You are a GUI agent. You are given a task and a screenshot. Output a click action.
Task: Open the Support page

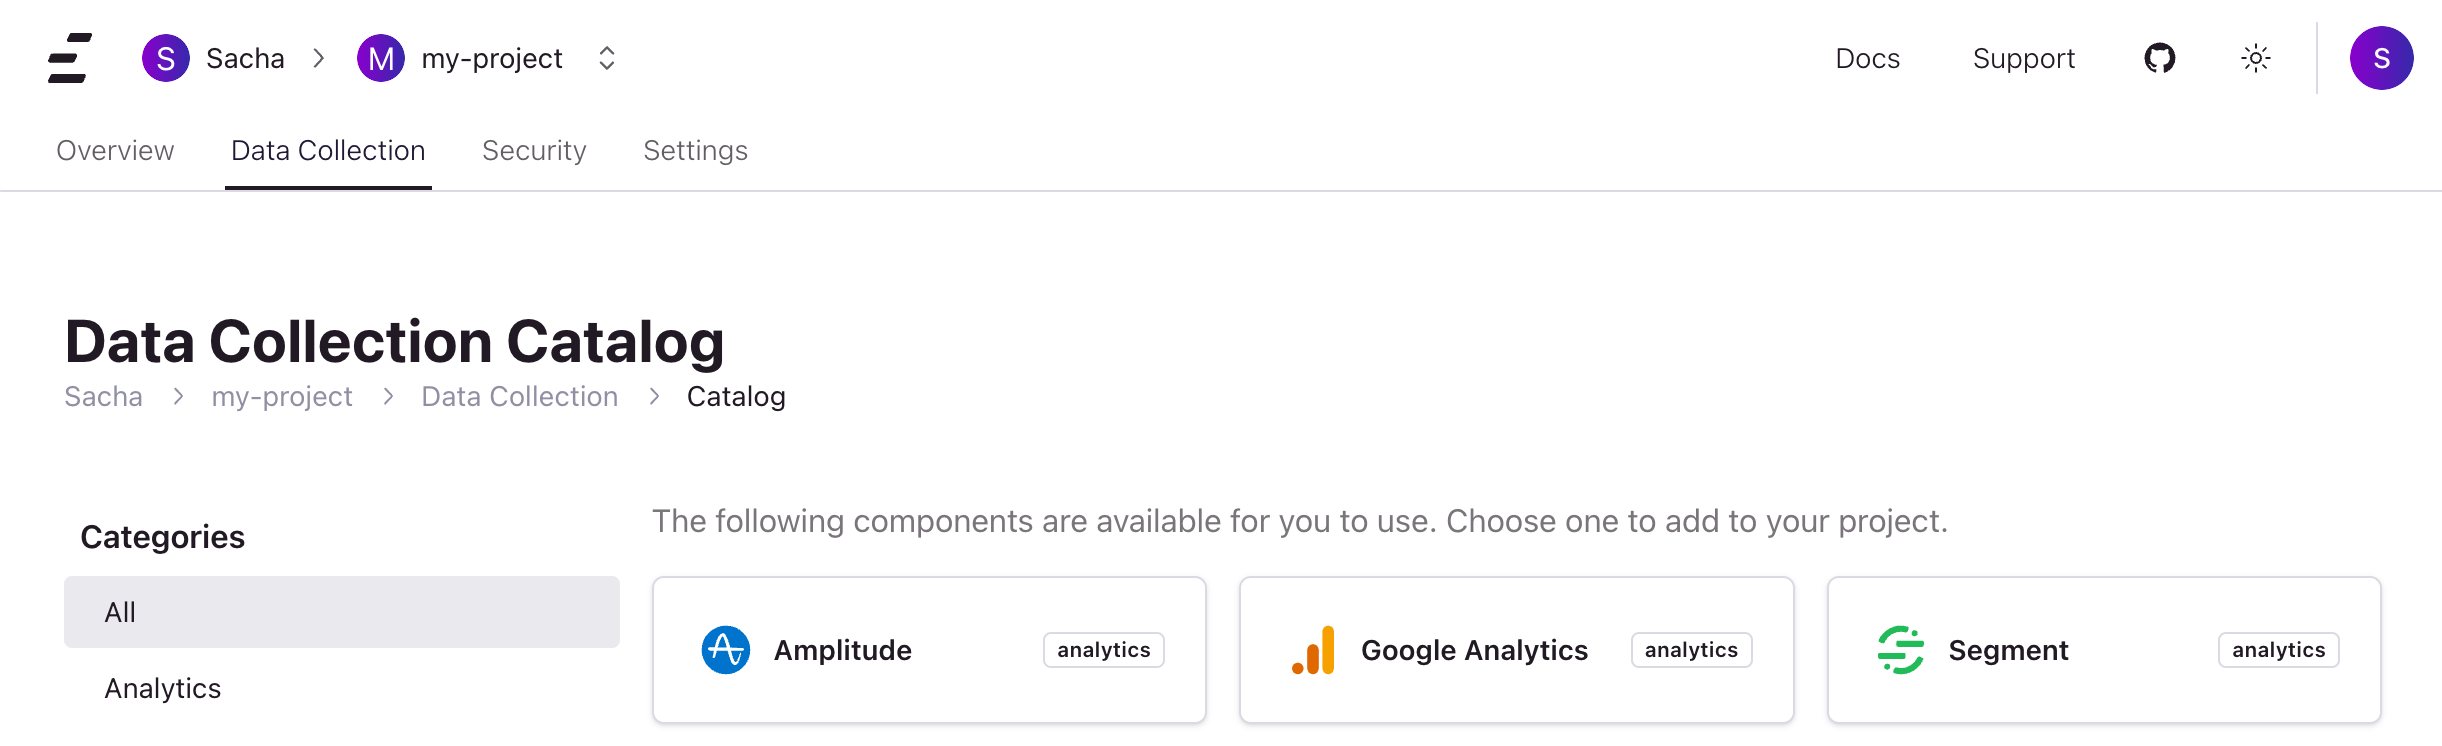(2023, 58)
